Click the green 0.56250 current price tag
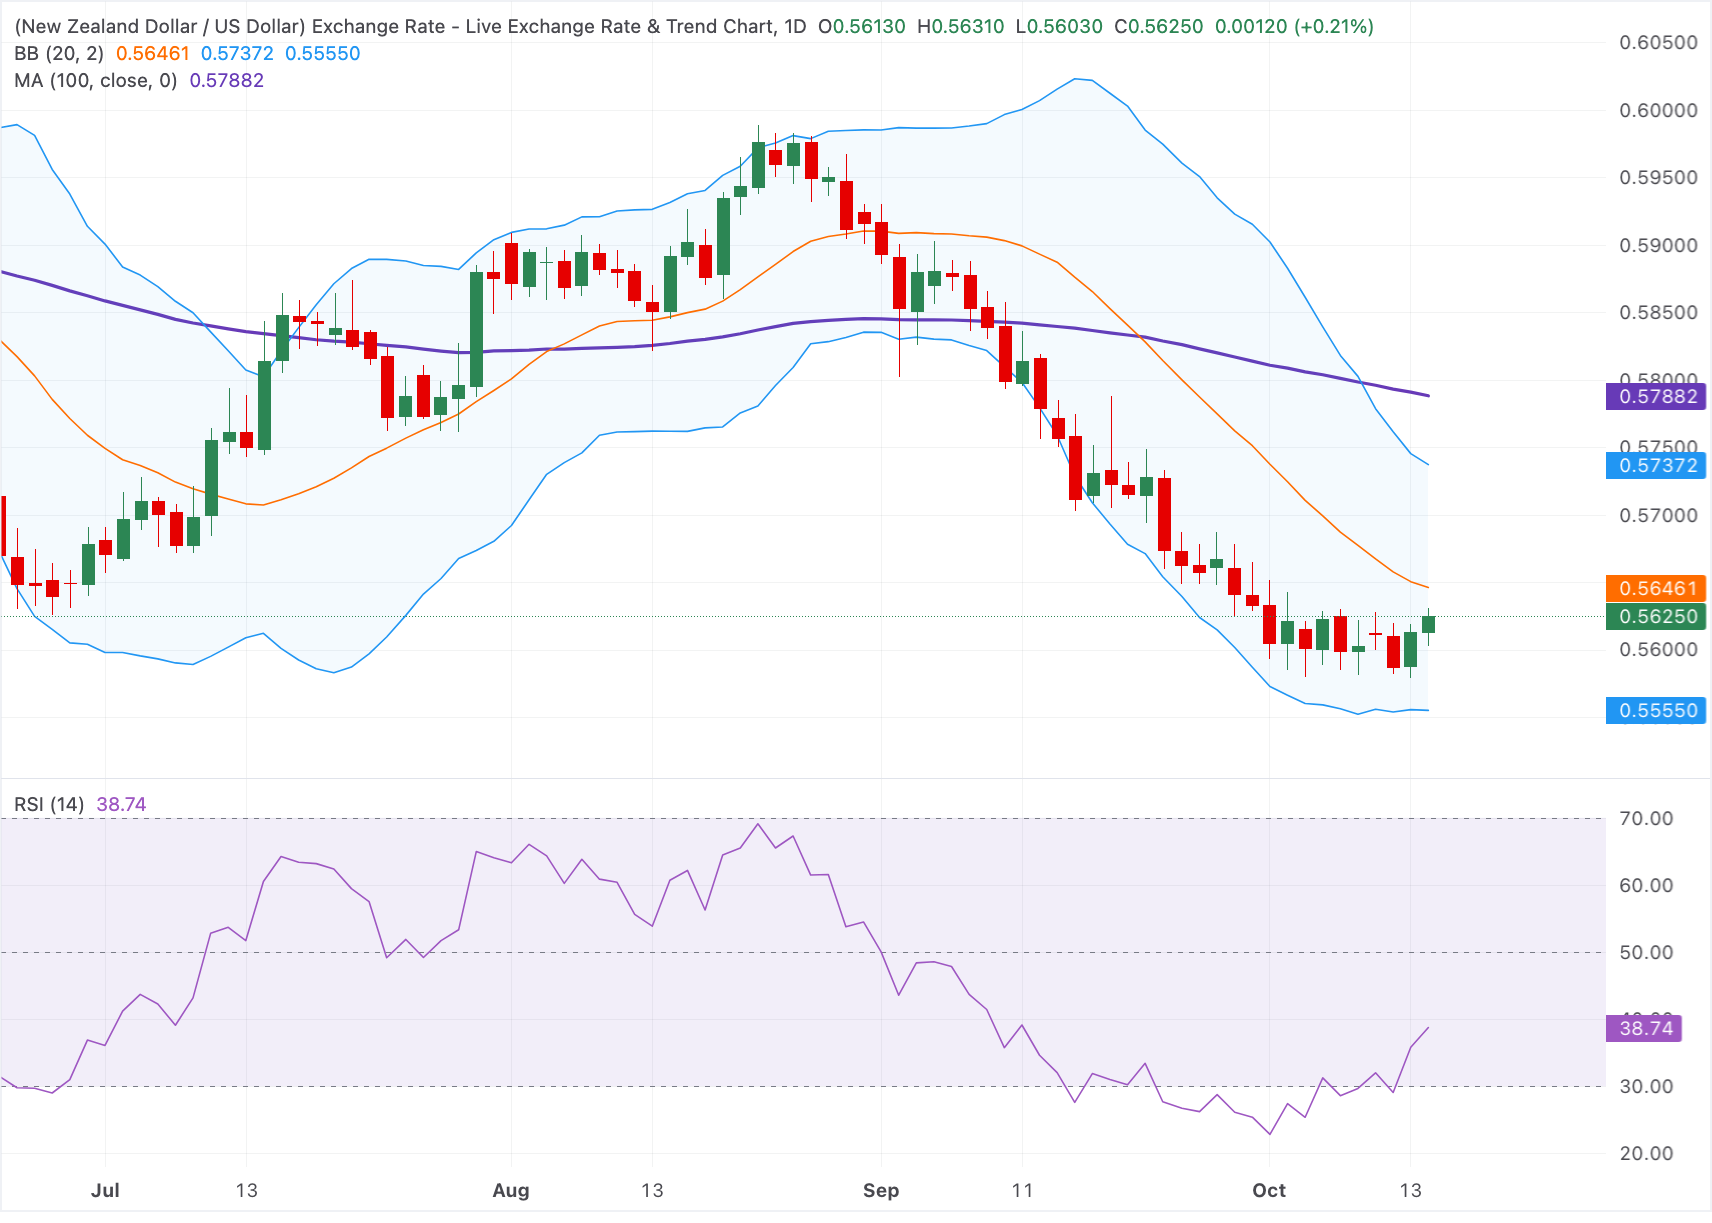Image resolution: width=1712 pixels, height=1223 pixels. point(1656,616)
